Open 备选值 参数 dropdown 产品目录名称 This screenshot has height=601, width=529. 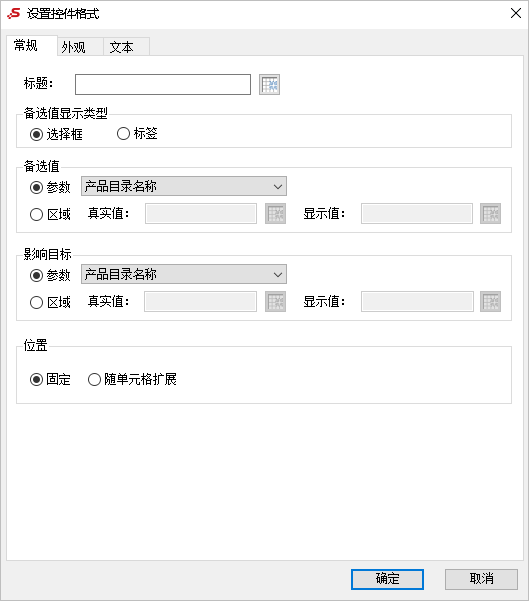pyautogui.click(x=184, y=186)
